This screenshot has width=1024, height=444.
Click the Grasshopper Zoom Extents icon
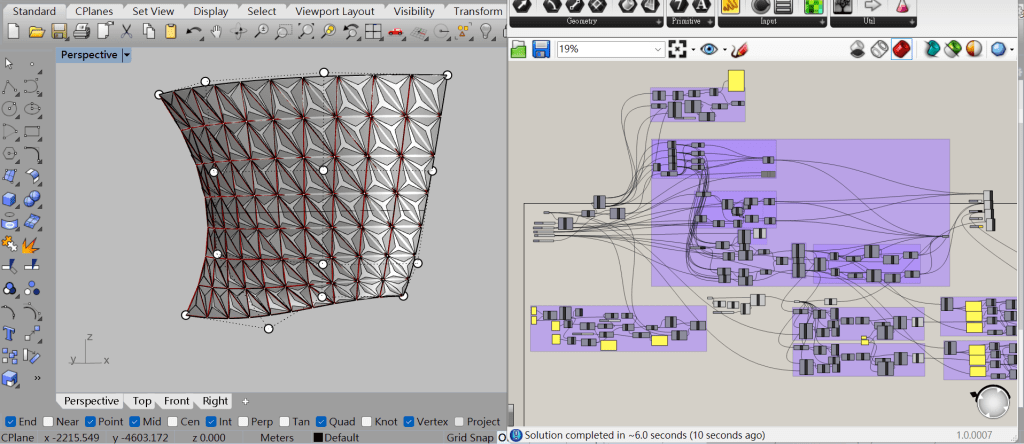click(677, 49)
